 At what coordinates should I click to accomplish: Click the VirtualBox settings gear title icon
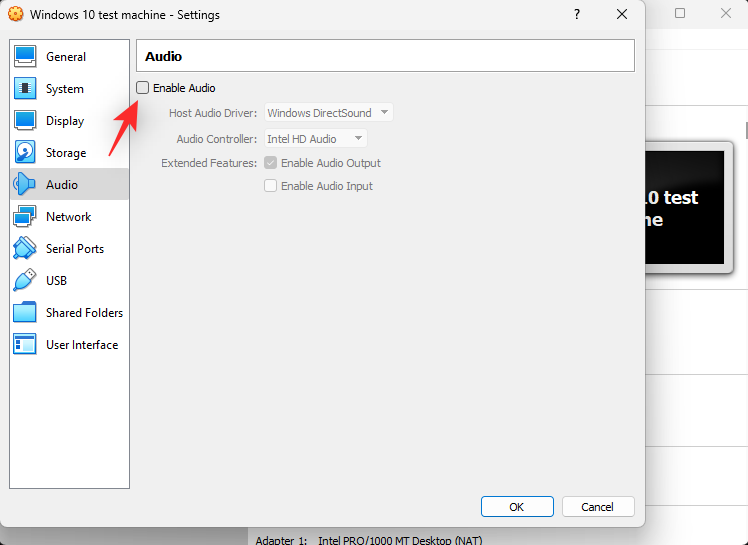tap(16, 14)
